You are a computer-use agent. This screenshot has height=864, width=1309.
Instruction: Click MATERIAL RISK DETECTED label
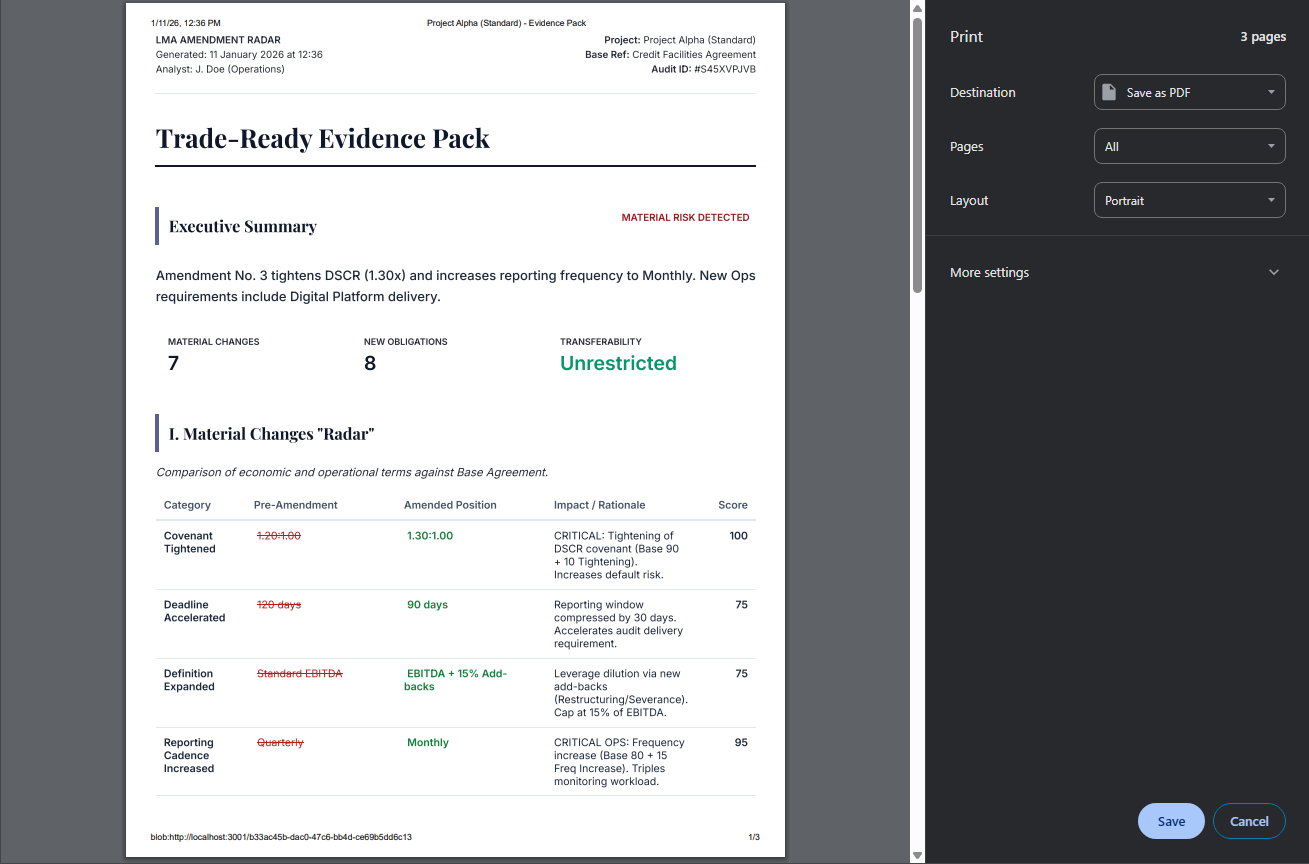pyautogui.click(x=685, y=217)
